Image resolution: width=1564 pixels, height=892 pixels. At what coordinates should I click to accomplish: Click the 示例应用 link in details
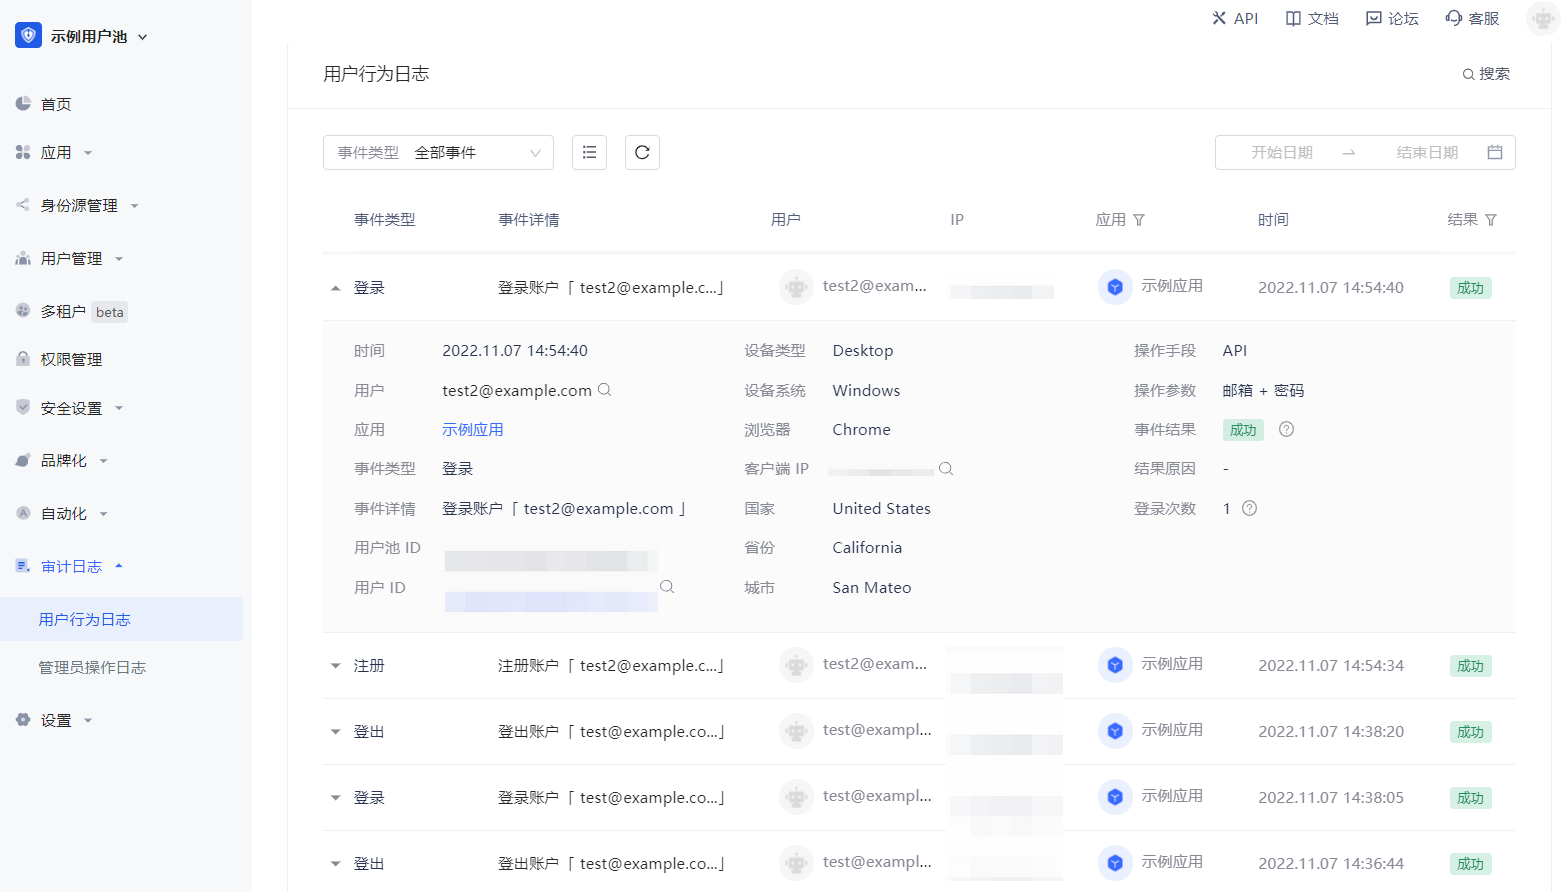(x=473, y=430)
